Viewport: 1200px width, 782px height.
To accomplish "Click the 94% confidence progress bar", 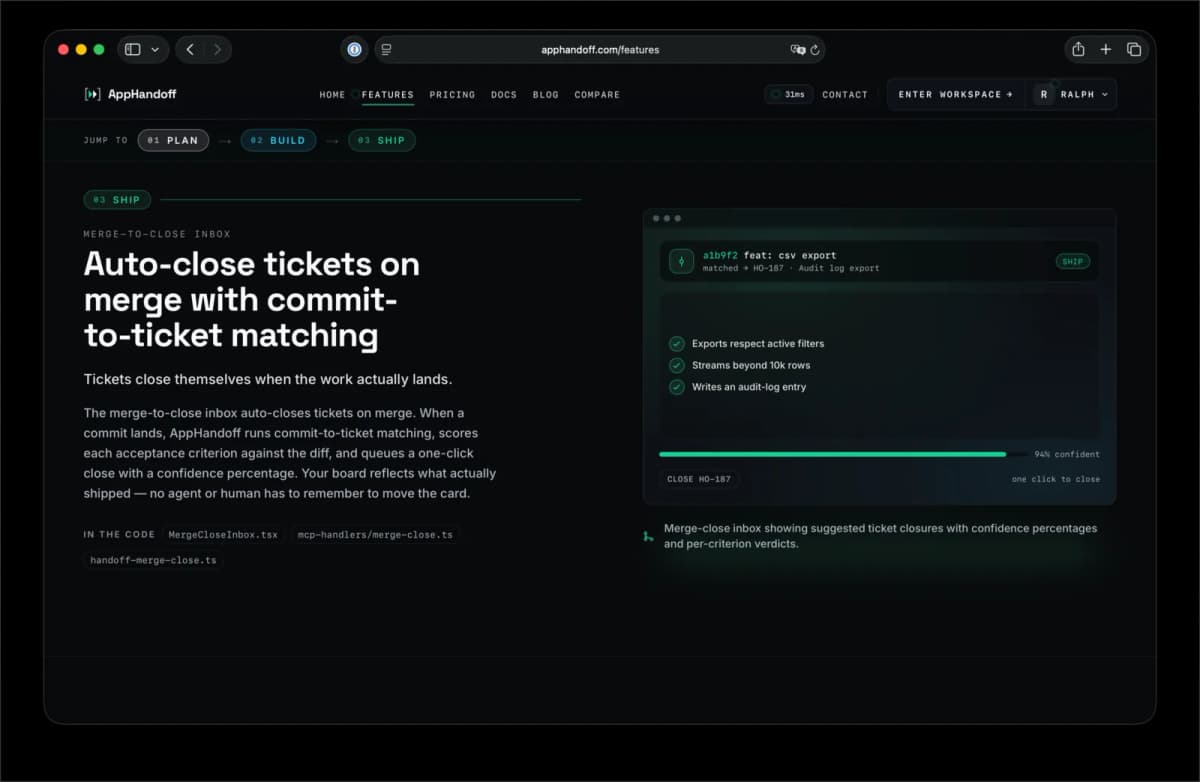I will click(843, 454).
